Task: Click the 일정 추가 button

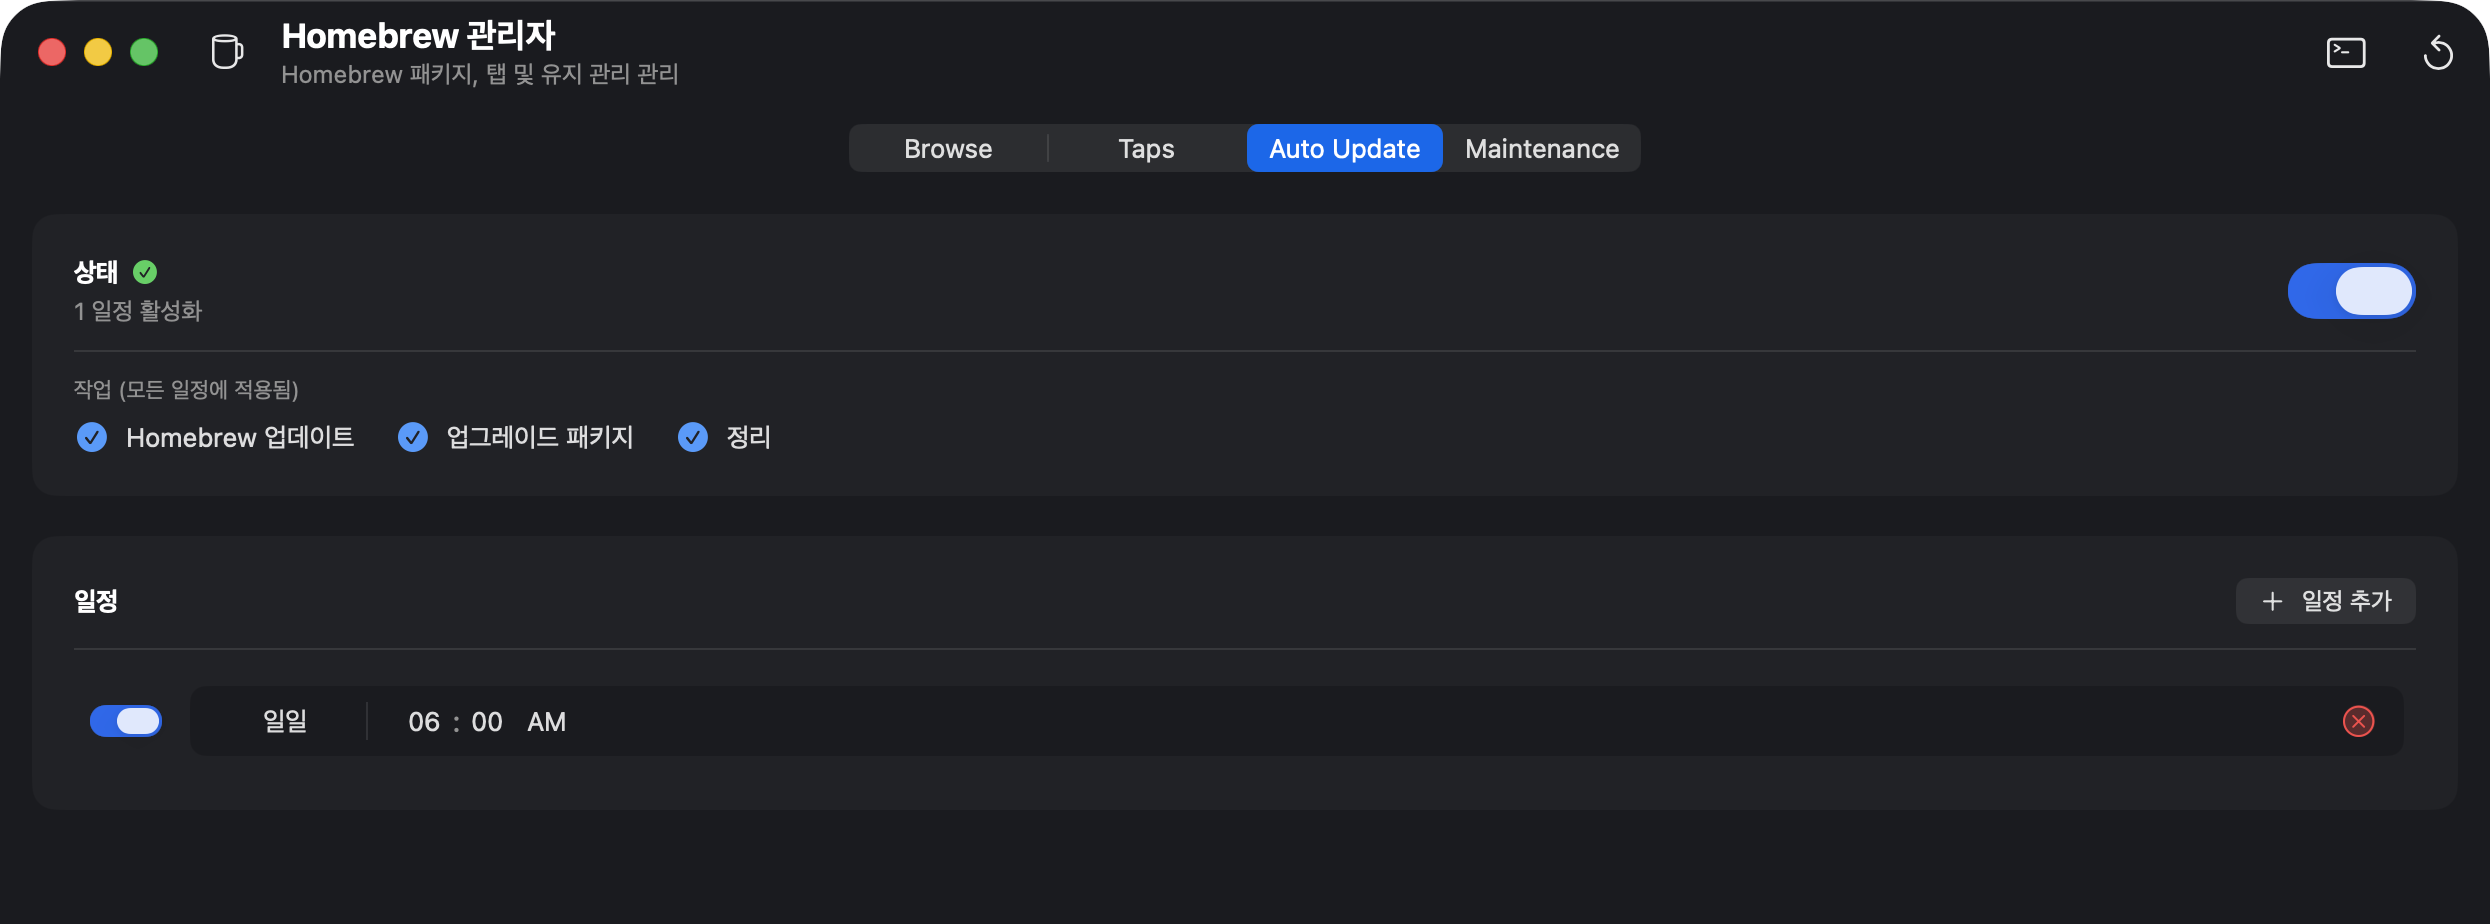Action: tap(2325, 601)
